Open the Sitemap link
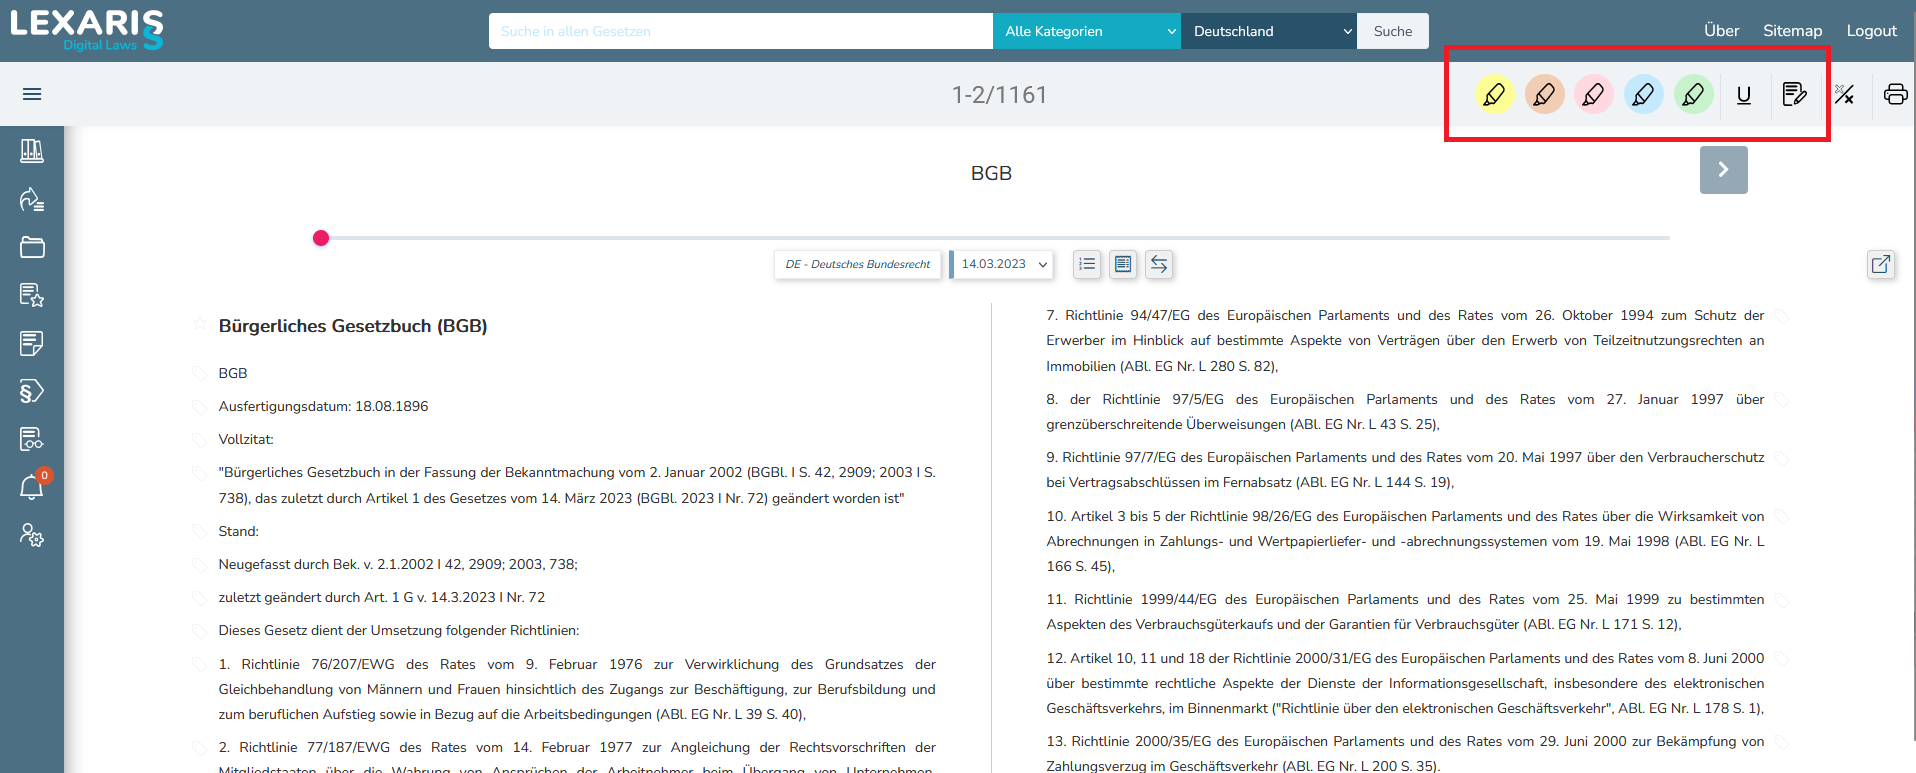The height and width of the screenshot is (773, 1916). point(1792,31)
